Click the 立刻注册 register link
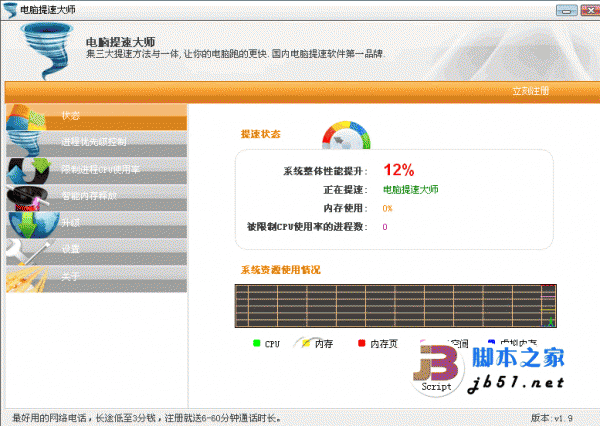Viewport: 600px width, 426px height. pos(530,91)
